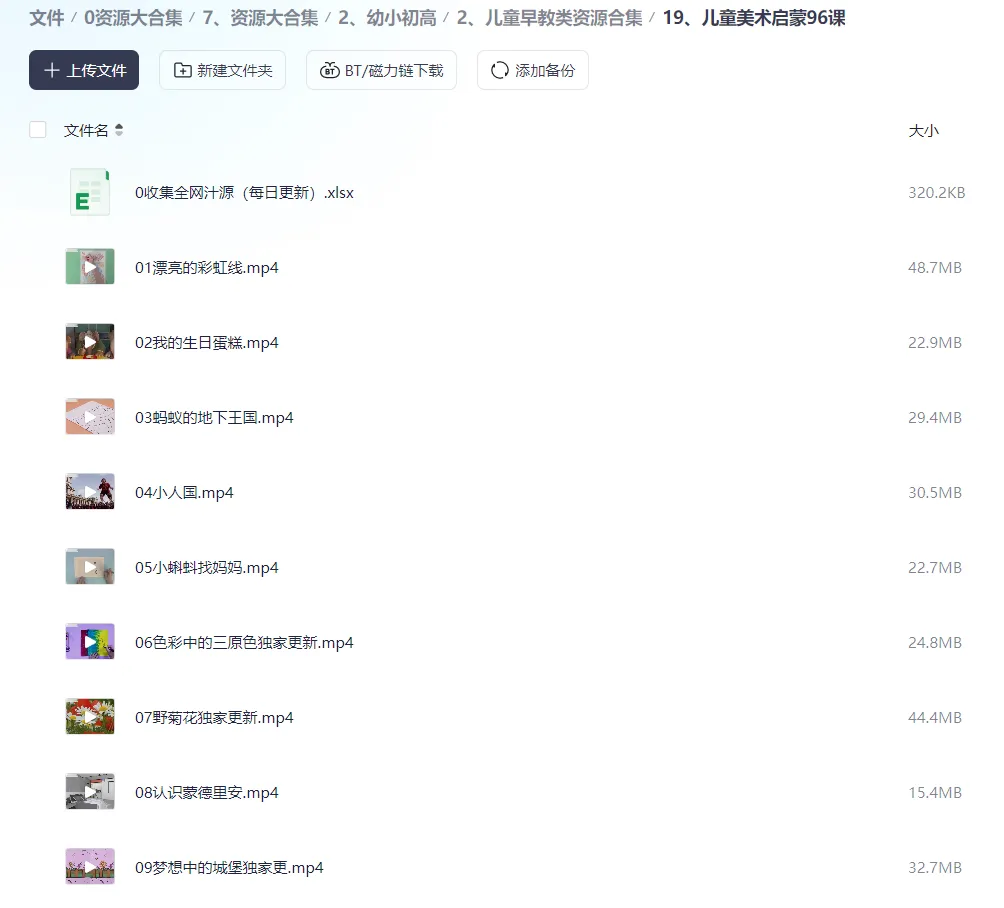Create a folder with 新建文件夹
Image resolution: width=1004 pixels, height=908 pixels.
(x=222, y=70)
